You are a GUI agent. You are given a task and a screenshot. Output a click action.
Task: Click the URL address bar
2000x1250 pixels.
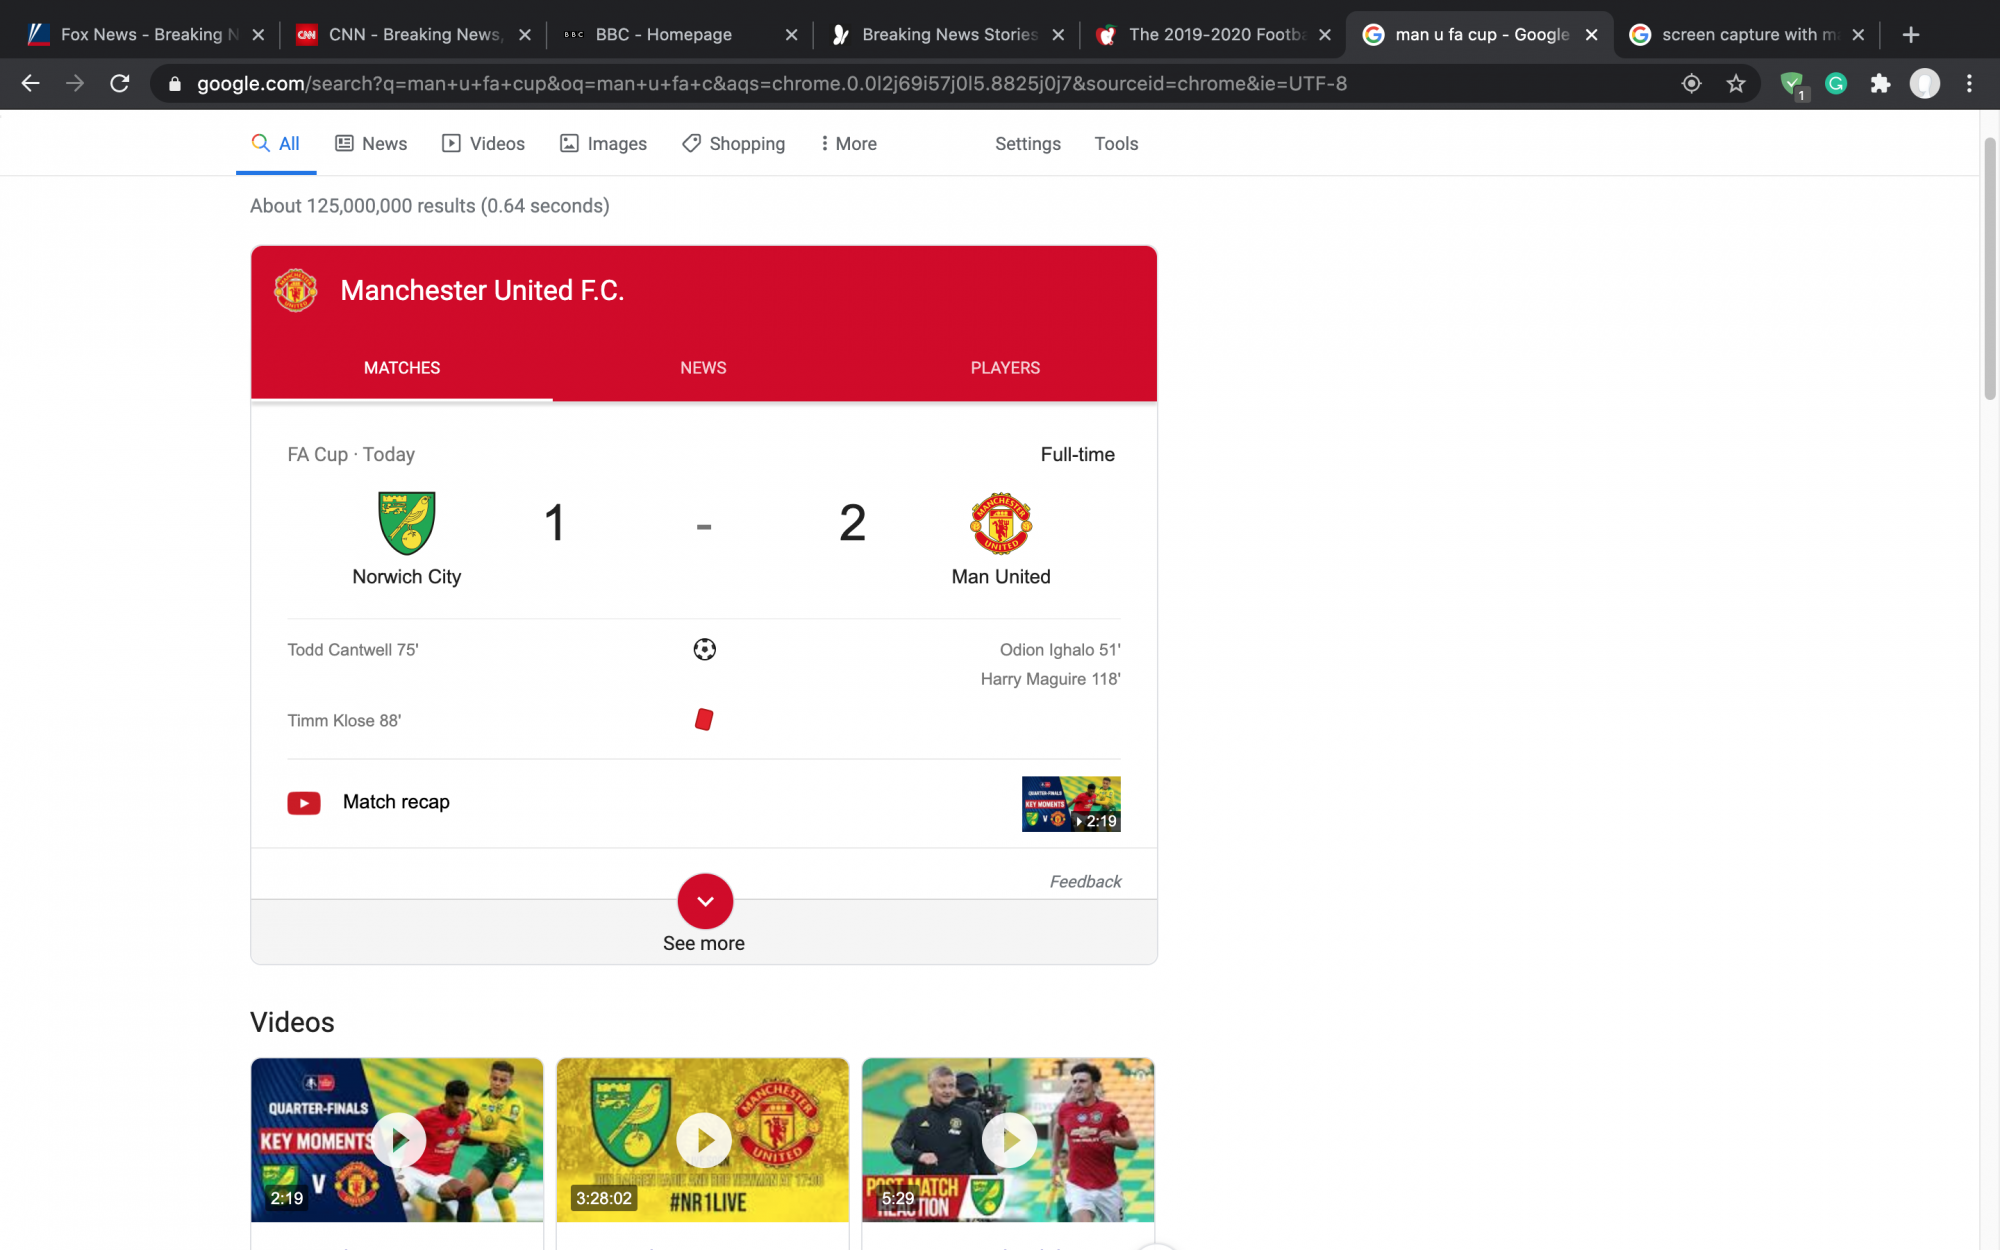tap(770, 84)
